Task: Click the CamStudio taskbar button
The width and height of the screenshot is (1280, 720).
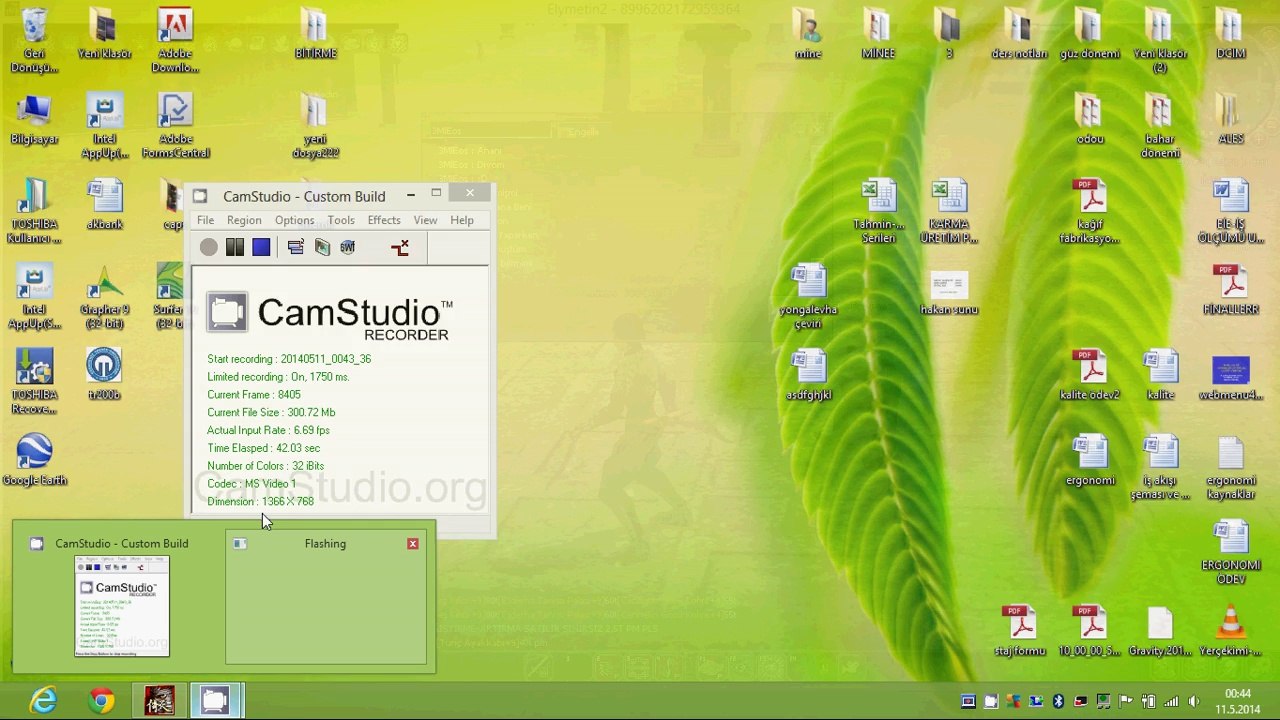Action: (x=215, y=701)
